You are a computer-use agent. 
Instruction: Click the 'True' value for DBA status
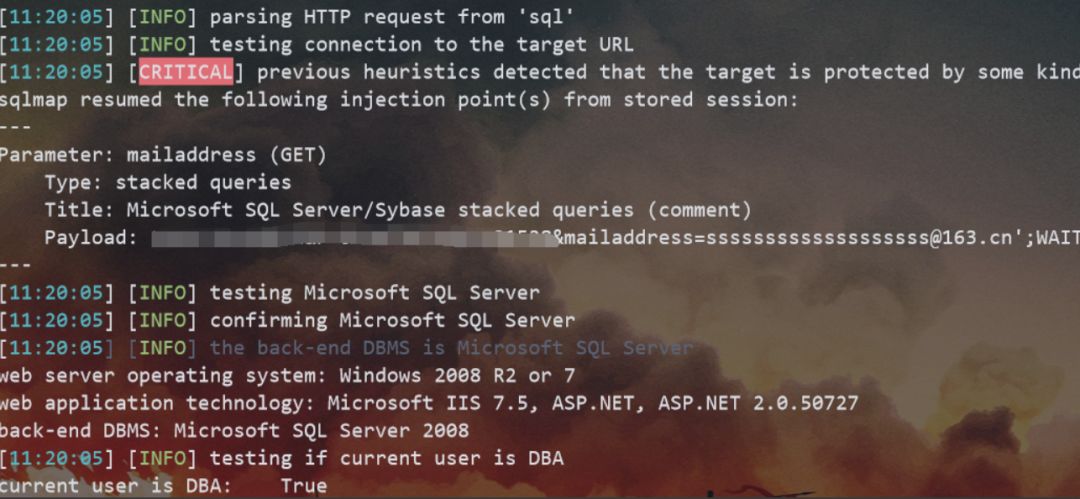[x=303, y=486]
